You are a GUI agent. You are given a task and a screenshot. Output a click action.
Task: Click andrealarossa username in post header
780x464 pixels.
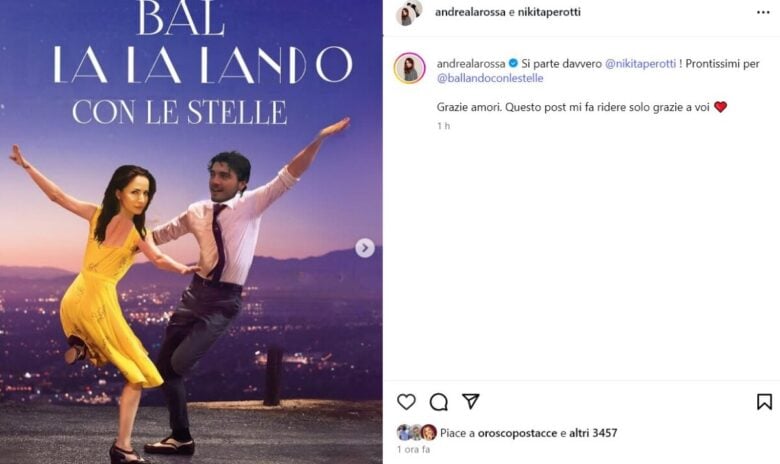(x=470, y=12)
